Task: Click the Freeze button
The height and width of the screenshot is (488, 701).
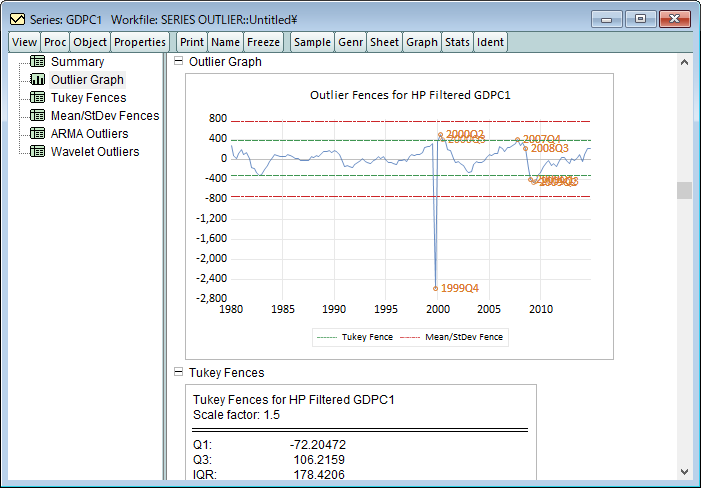Action: (263, 42)
